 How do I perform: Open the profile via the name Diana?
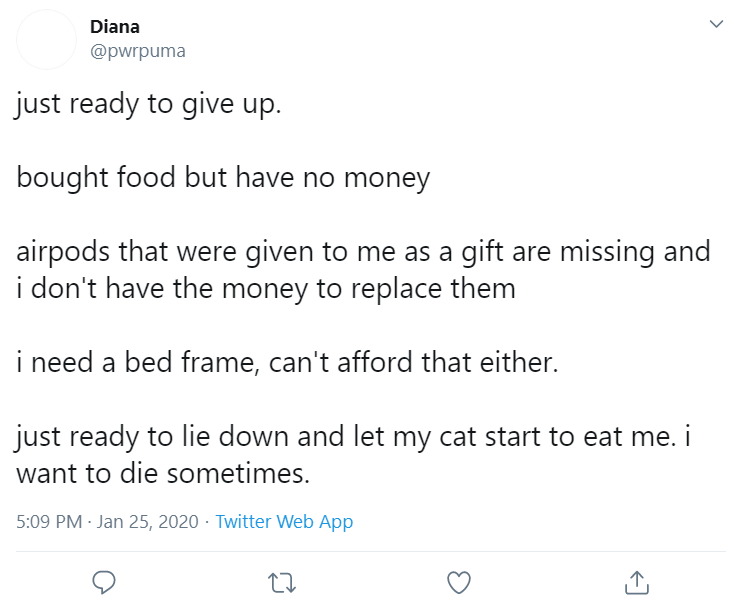[115, 27]
